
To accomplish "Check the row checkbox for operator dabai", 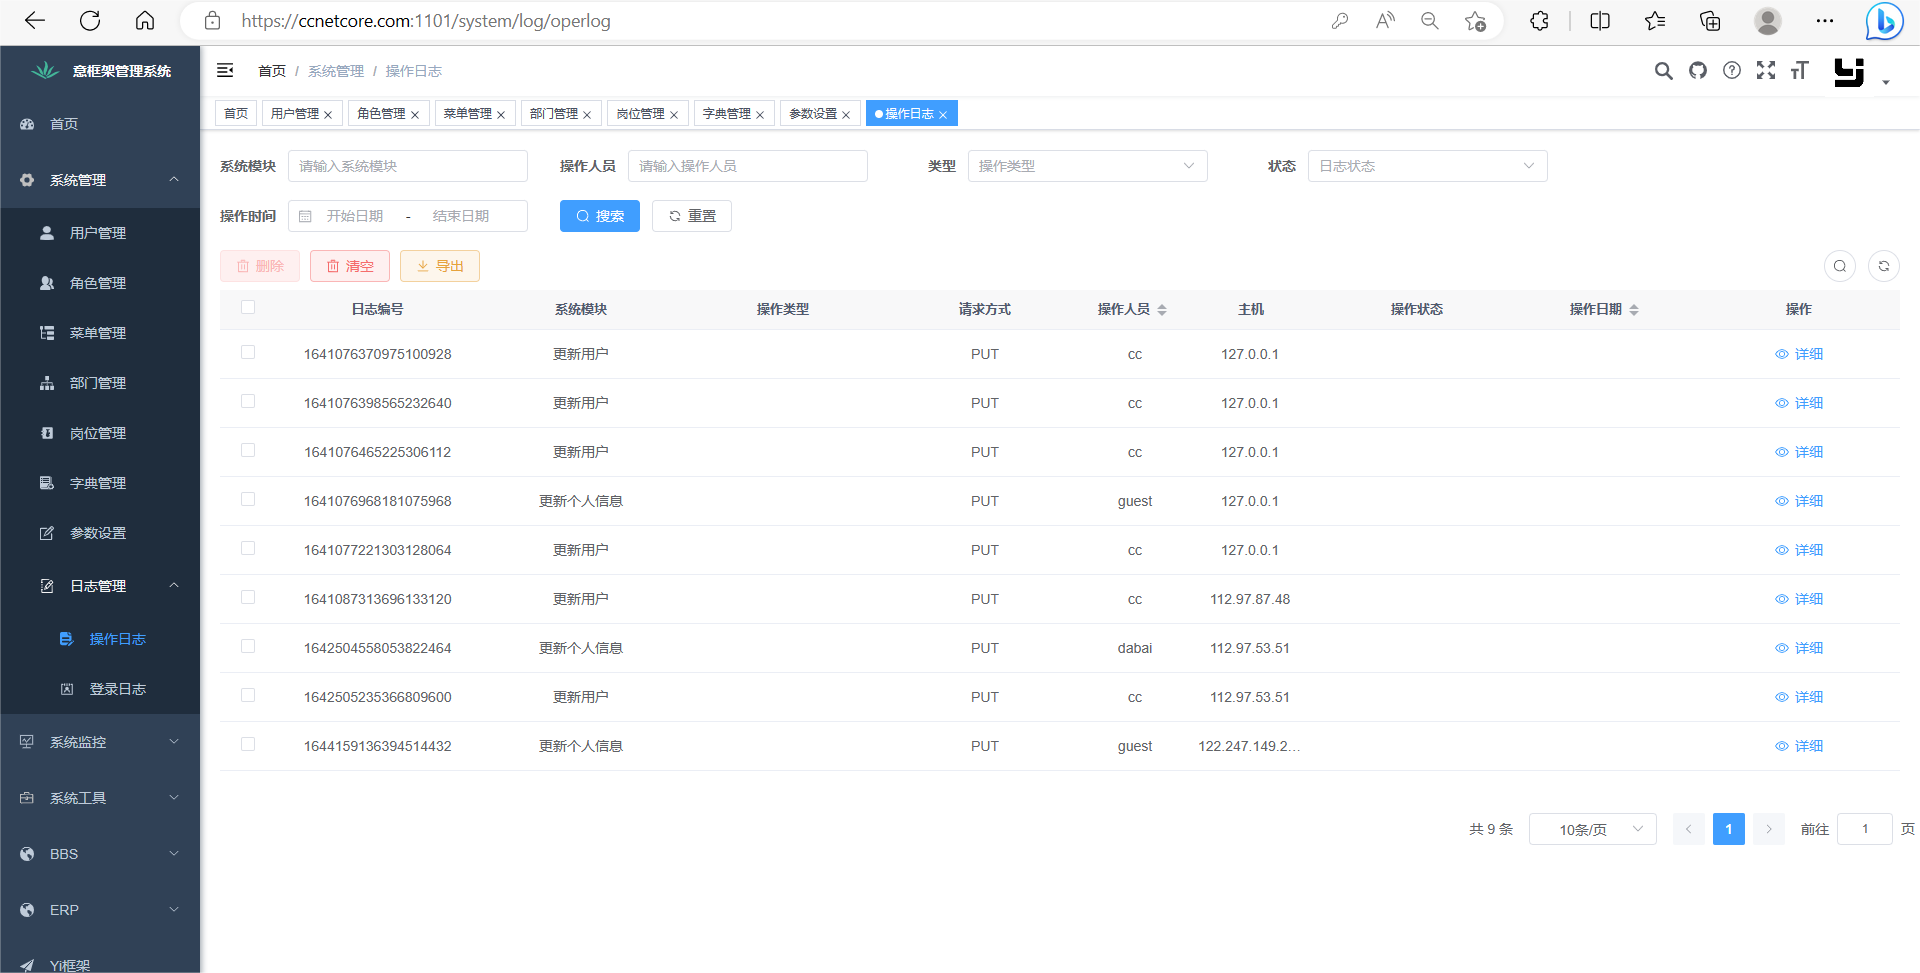I will point(247,646).
